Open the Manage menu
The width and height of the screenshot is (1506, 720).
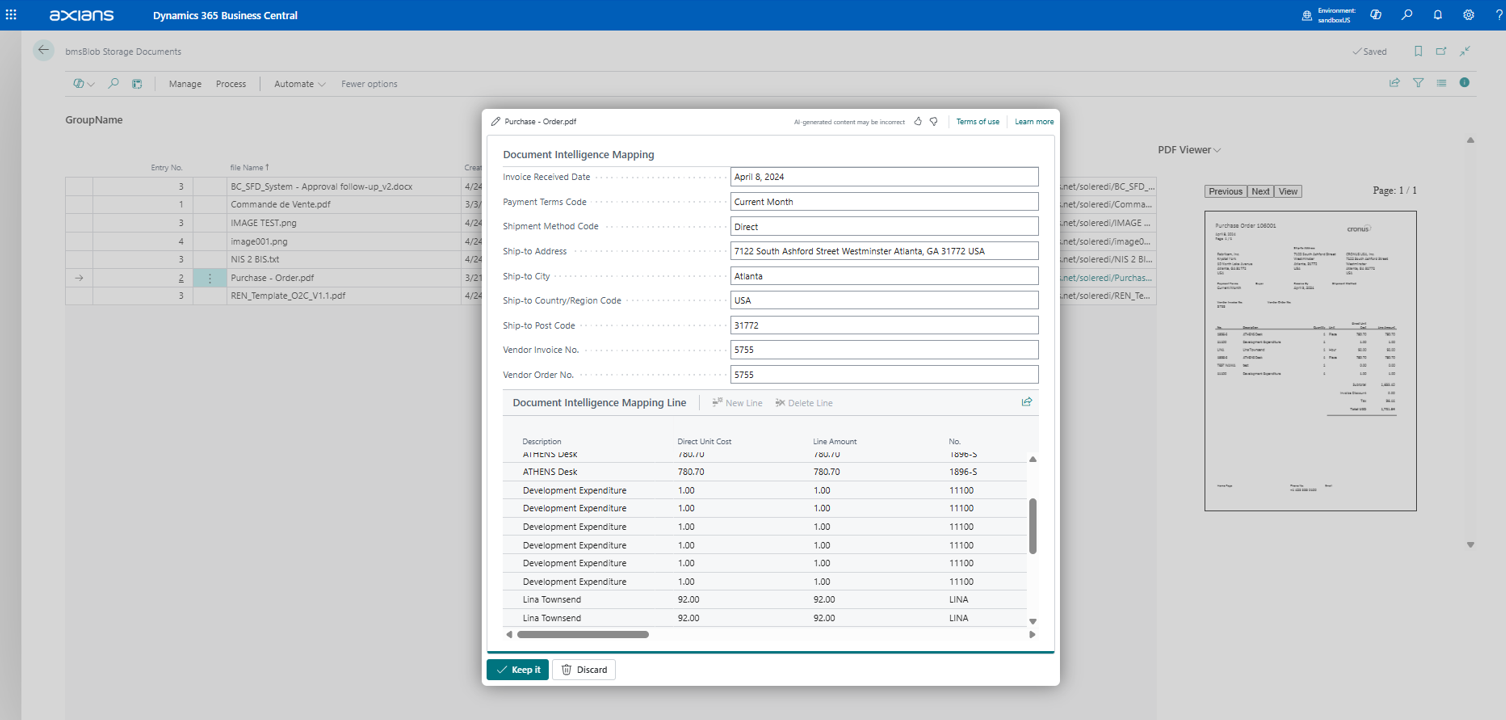click(x=185, y=84)
